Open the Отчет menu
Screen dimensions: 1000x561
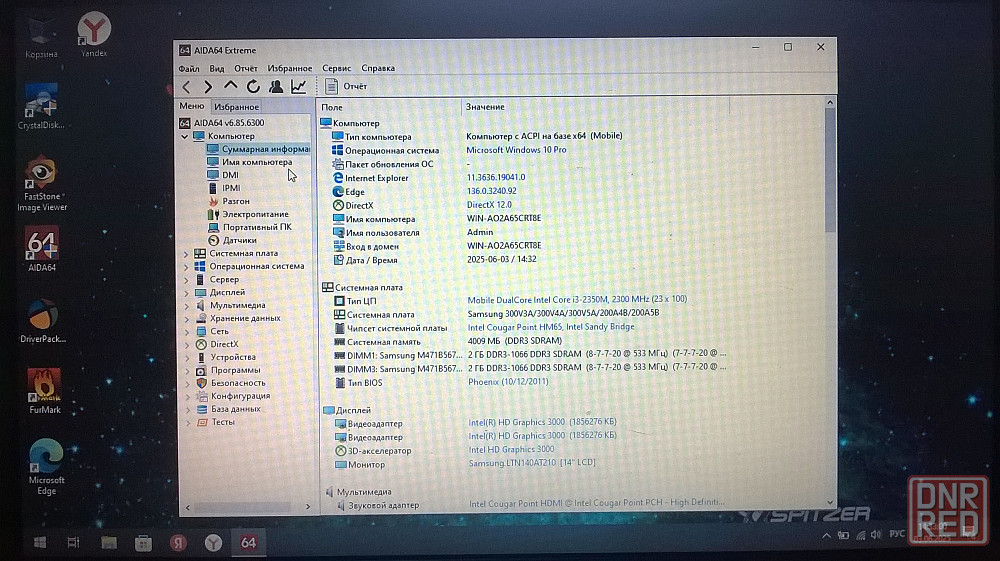[x=246, y=68]
